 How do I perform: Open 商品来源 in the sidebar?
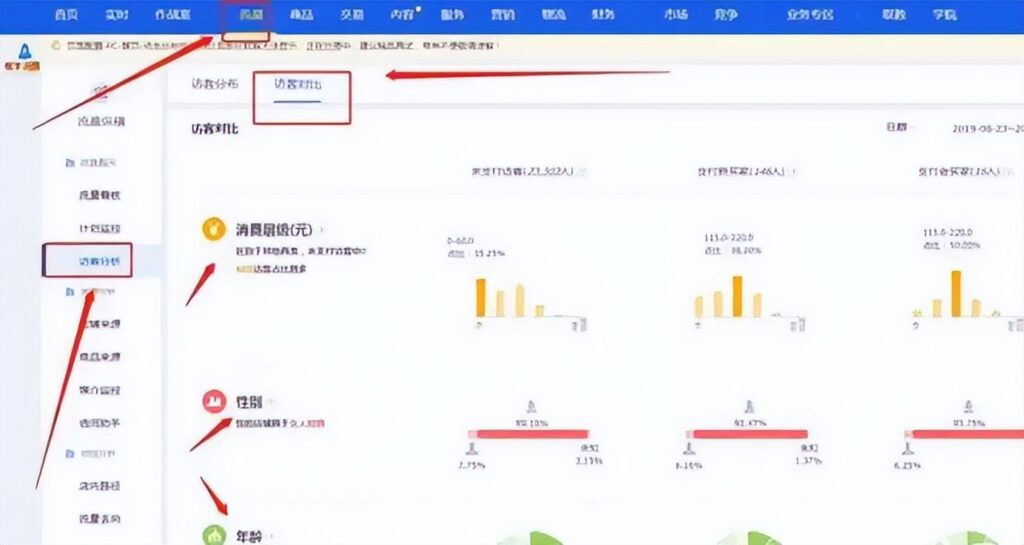point(100,356)
